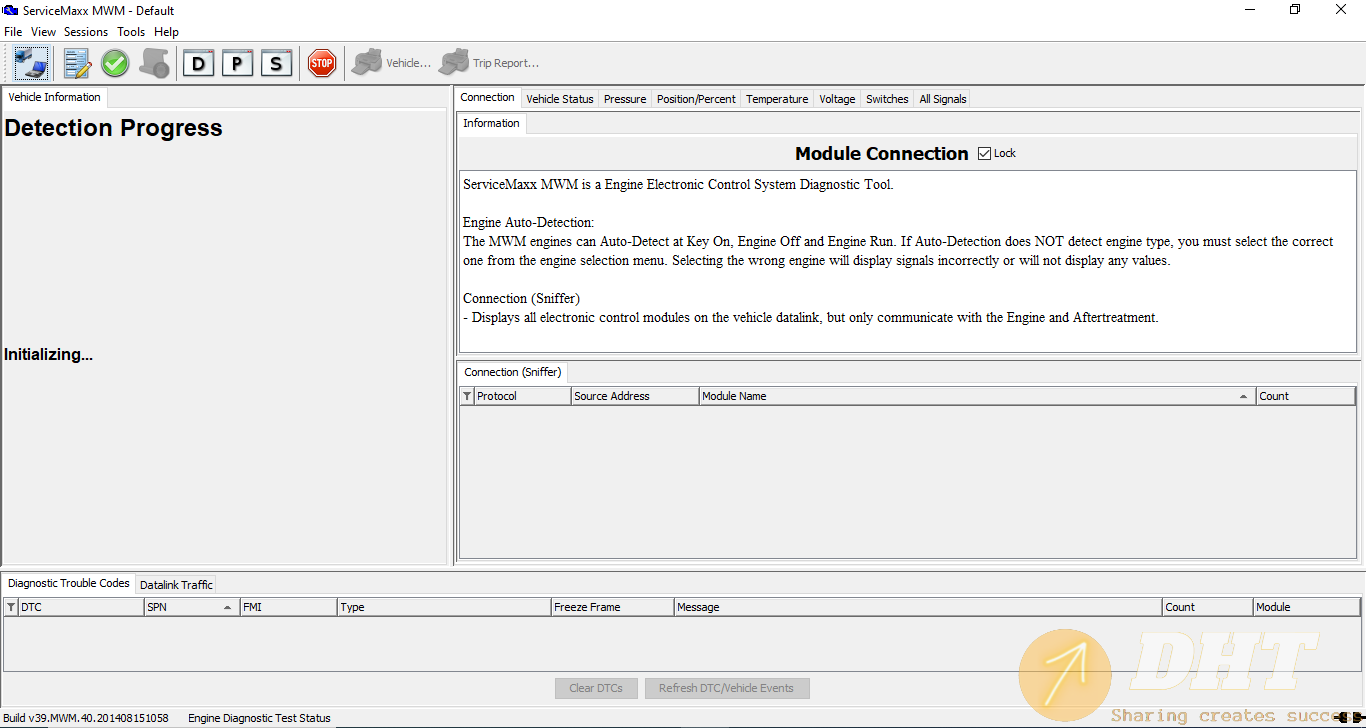Image resolution: width=1366 pixels, height=728 pixels.
Task: Click the filter icon in Sniffer table header
Action: click(x=467, y=396)
